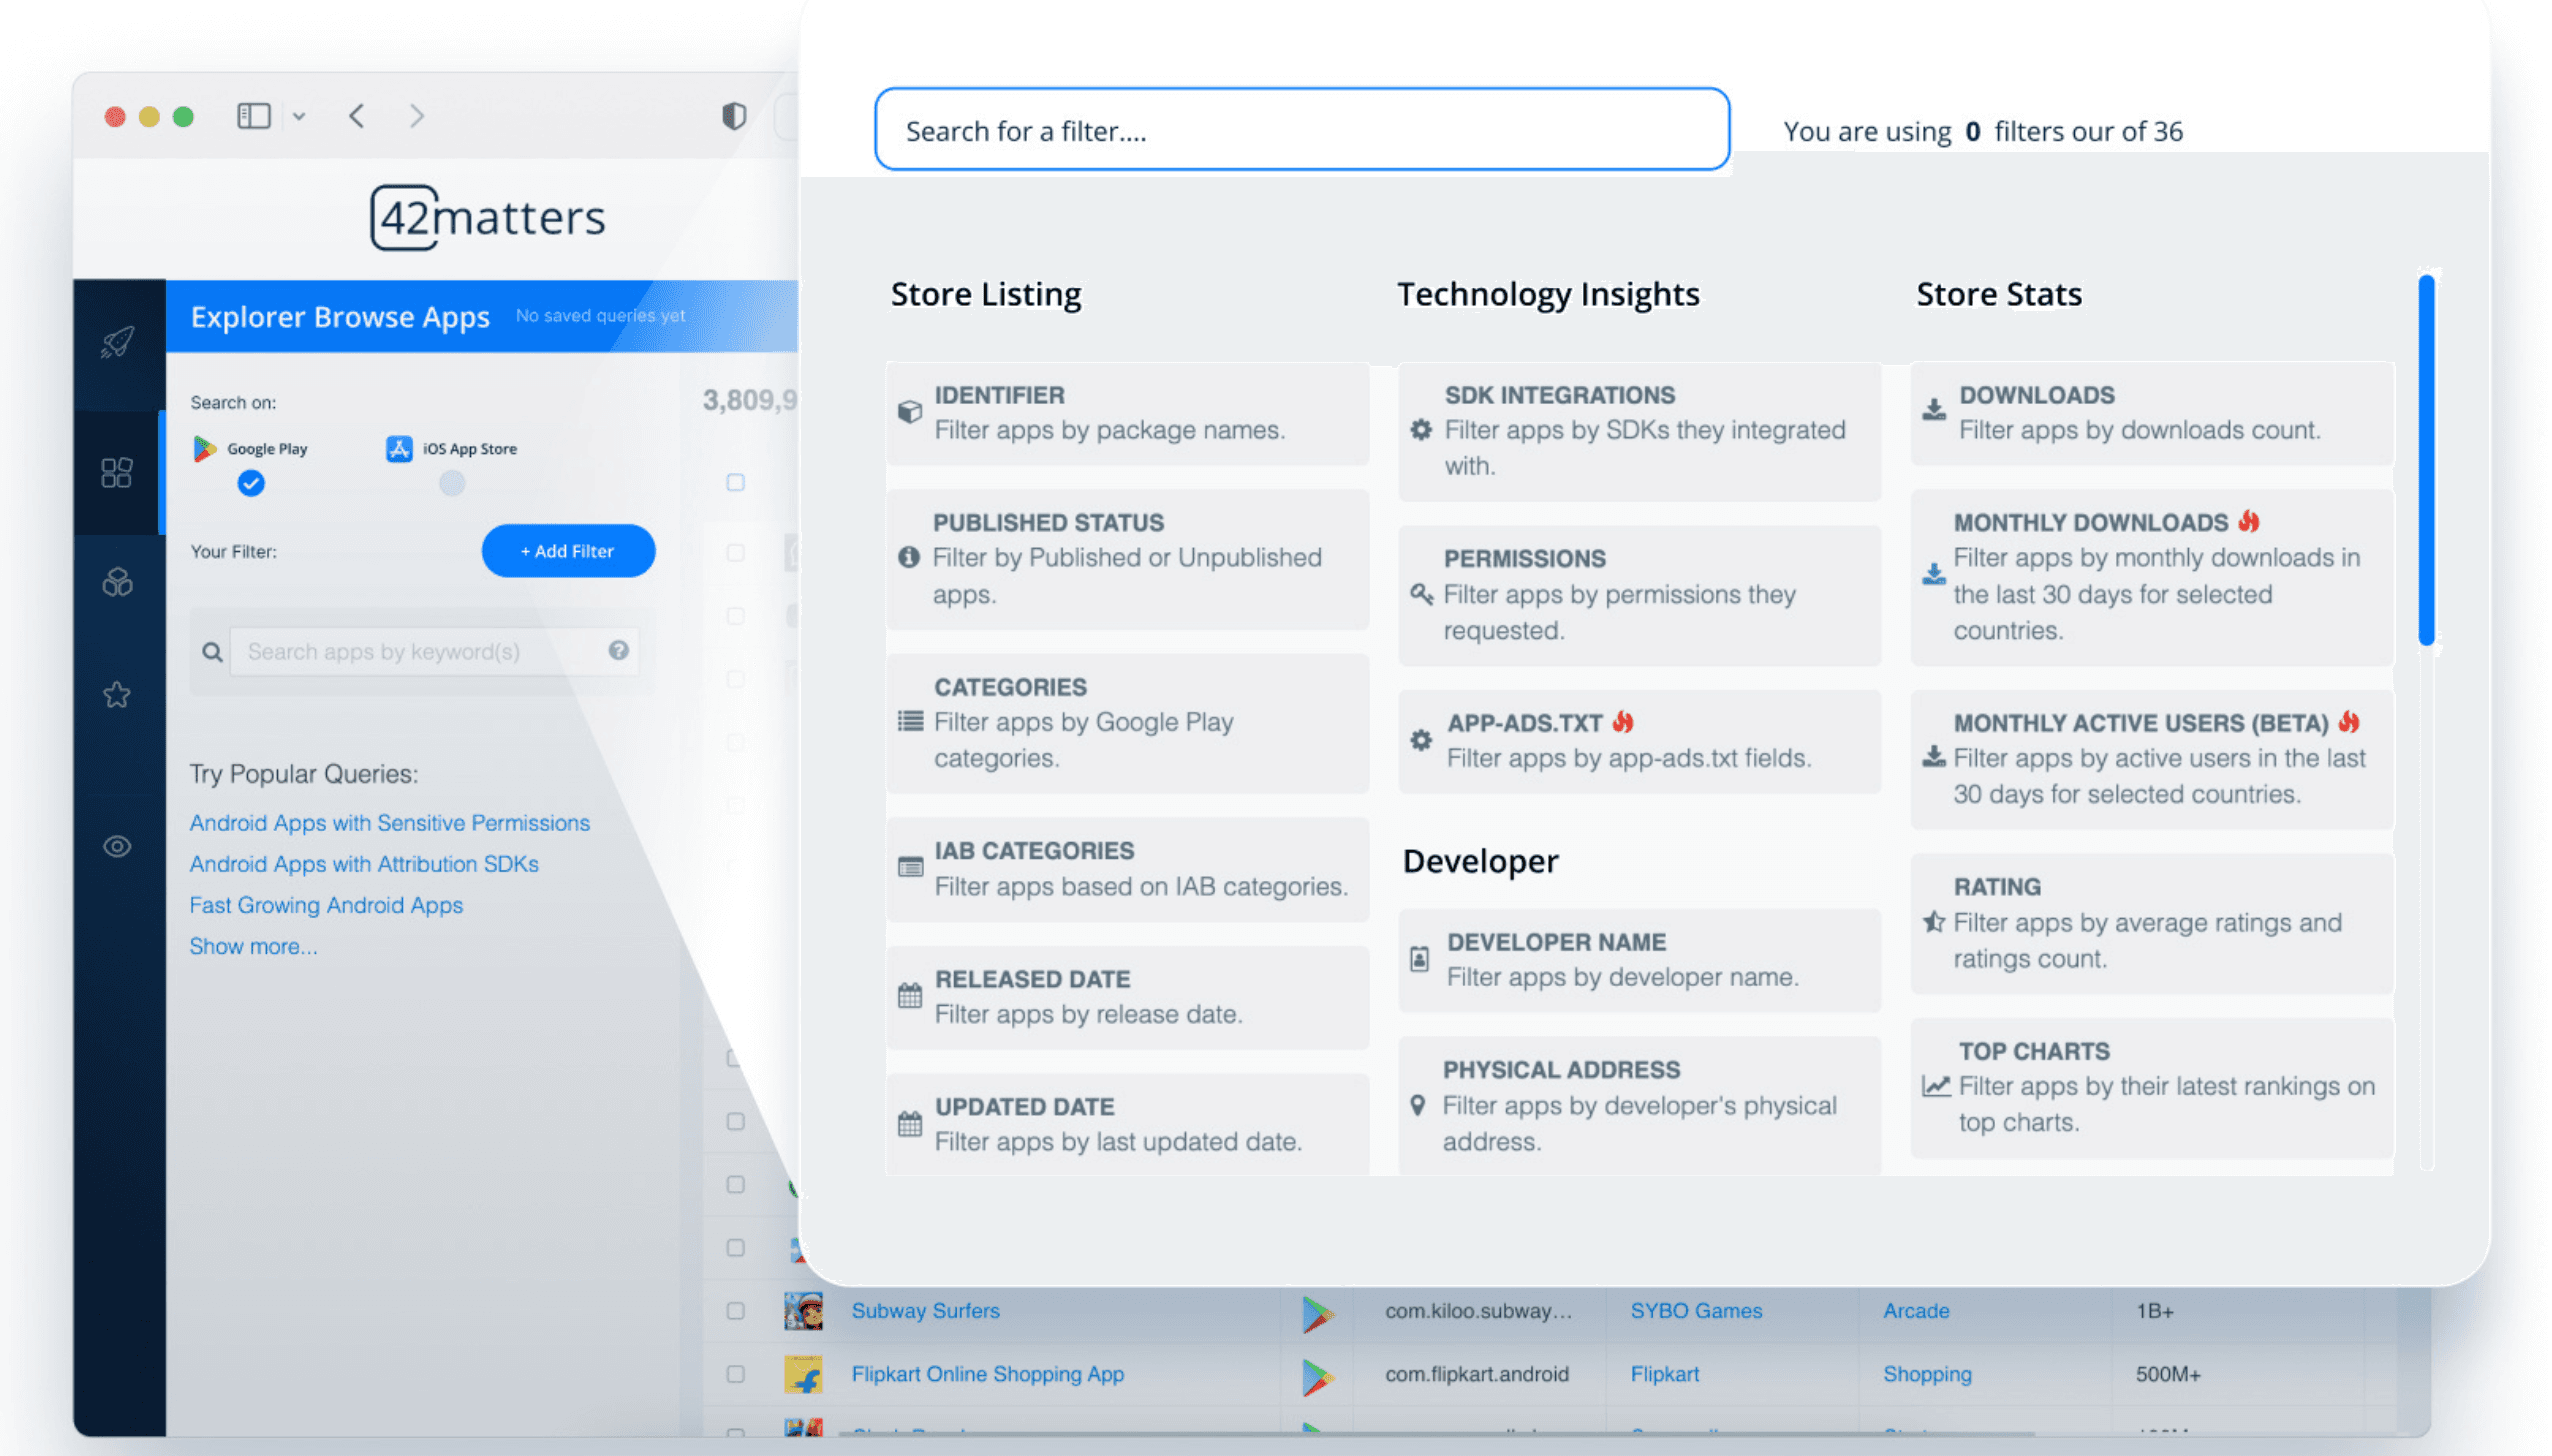This screenshot has width=2552, height=1456.
Task: Open the star favorites sidebar icon
Action: (117, 694)
